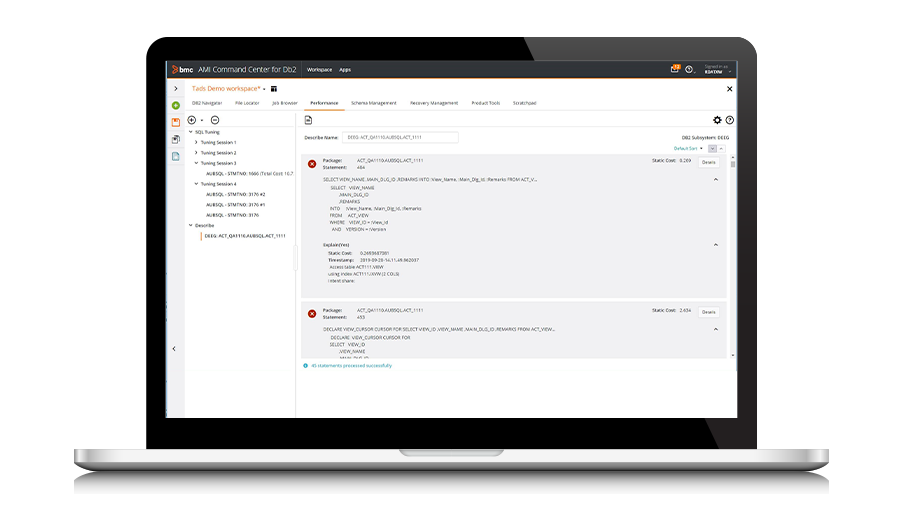Select AUBSQL - STMTNO: 3176 #1 item

[x=235, y=205]
